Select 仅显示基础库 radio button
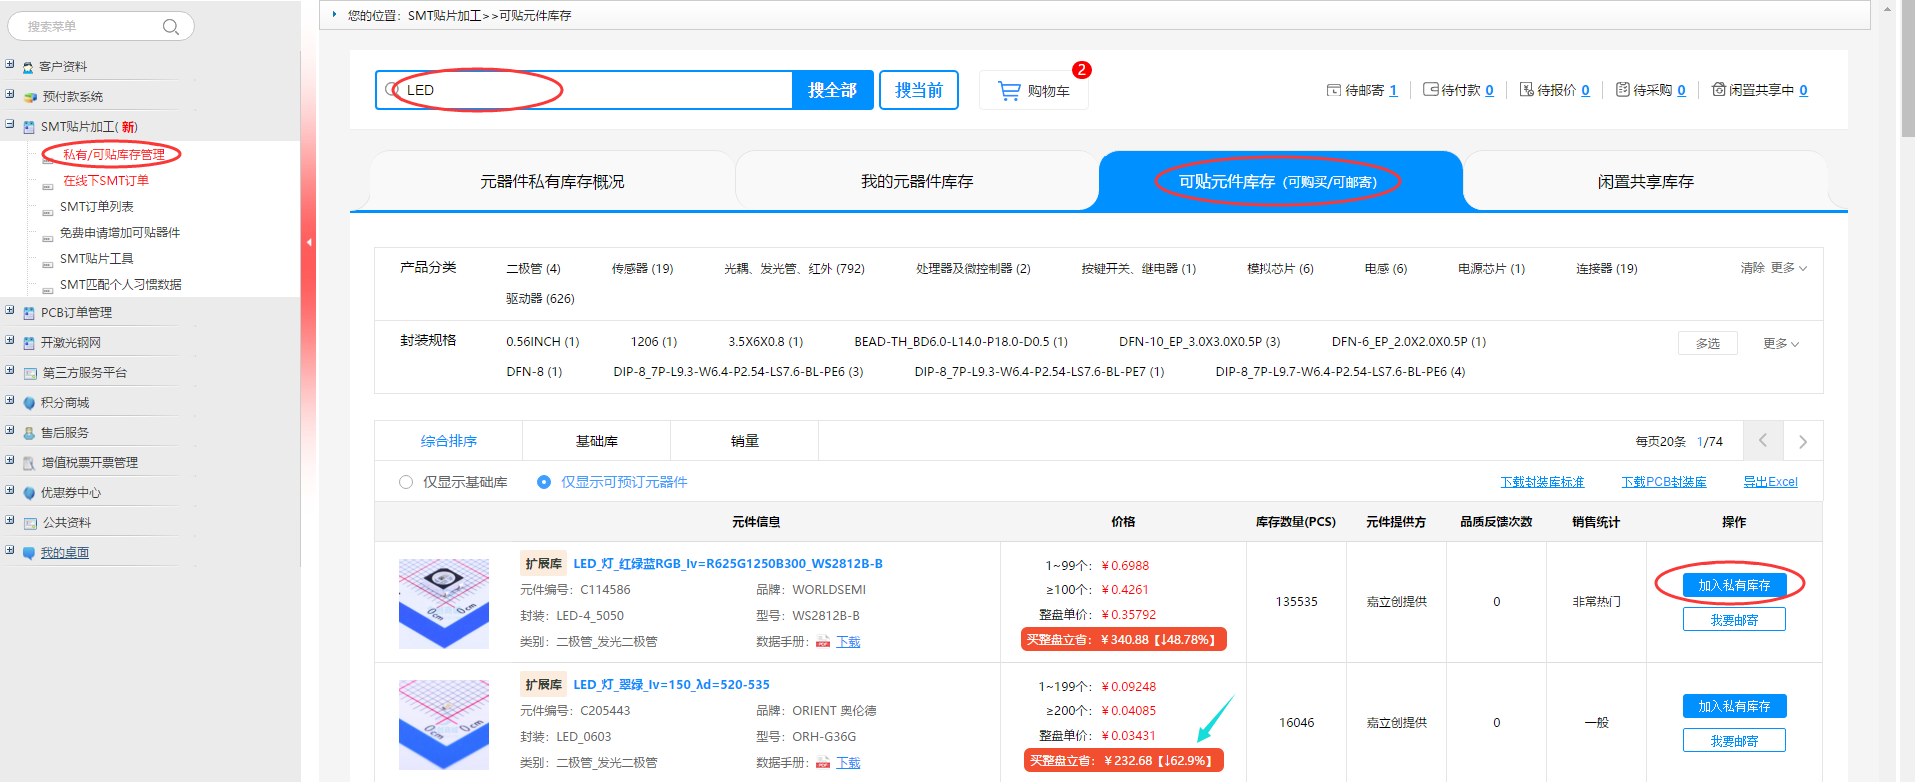This screenshot has width=1915, height=782. [406, 482]
